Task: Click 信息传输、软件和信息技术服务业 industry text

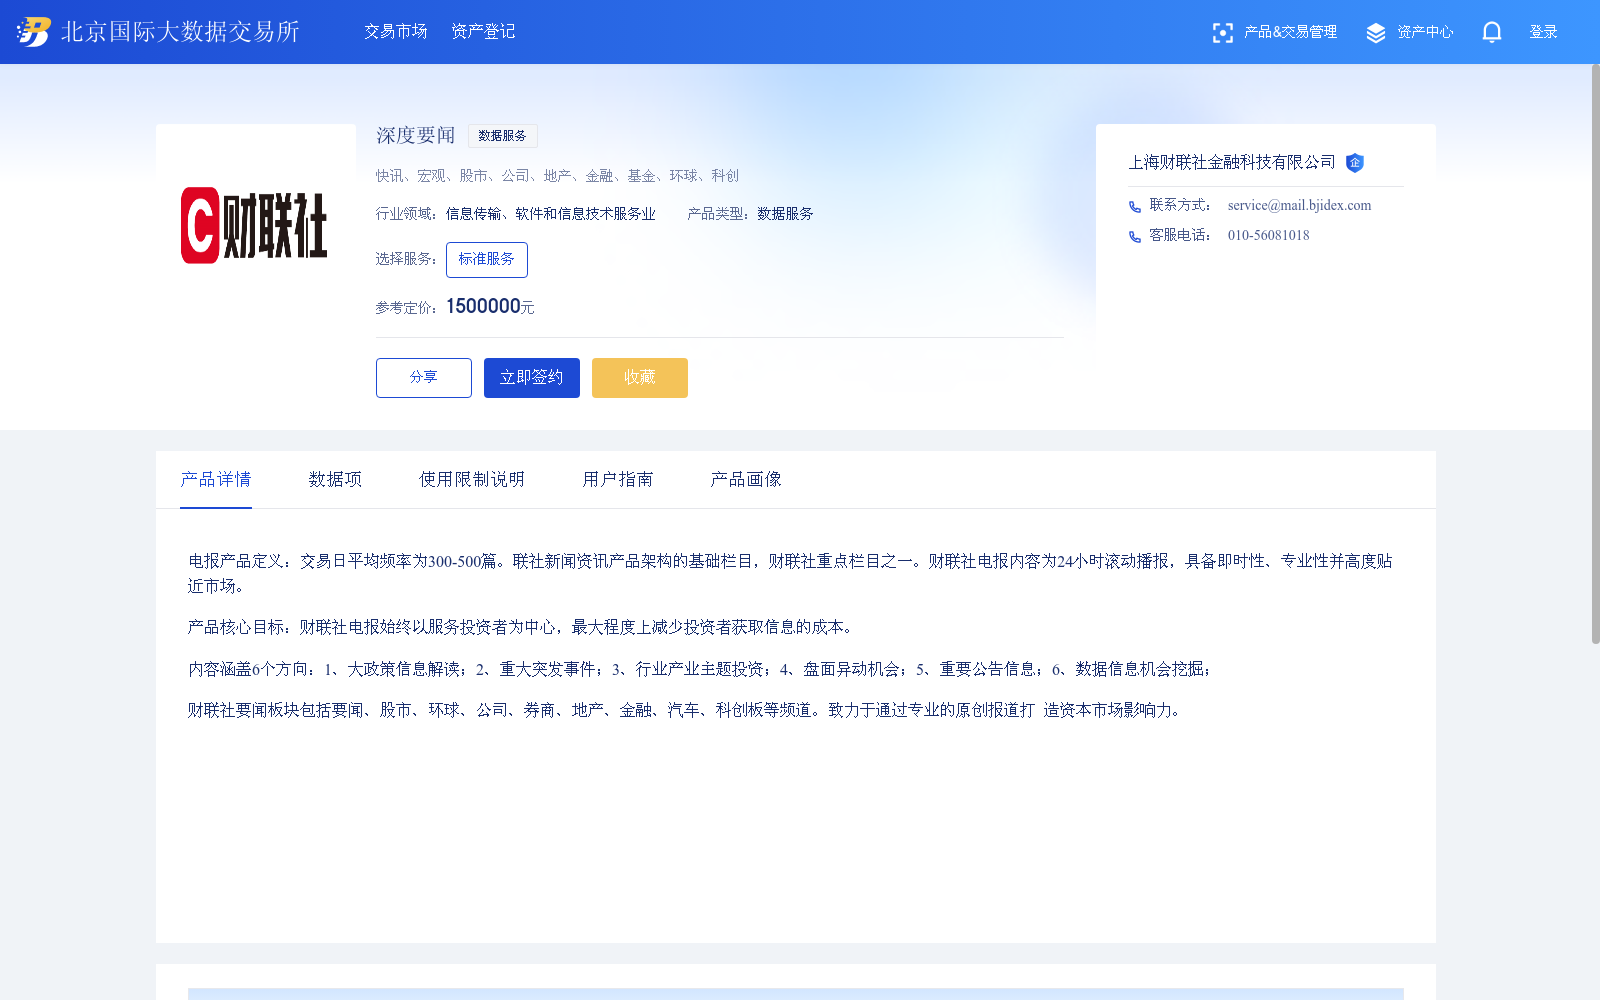Action: 550,214
